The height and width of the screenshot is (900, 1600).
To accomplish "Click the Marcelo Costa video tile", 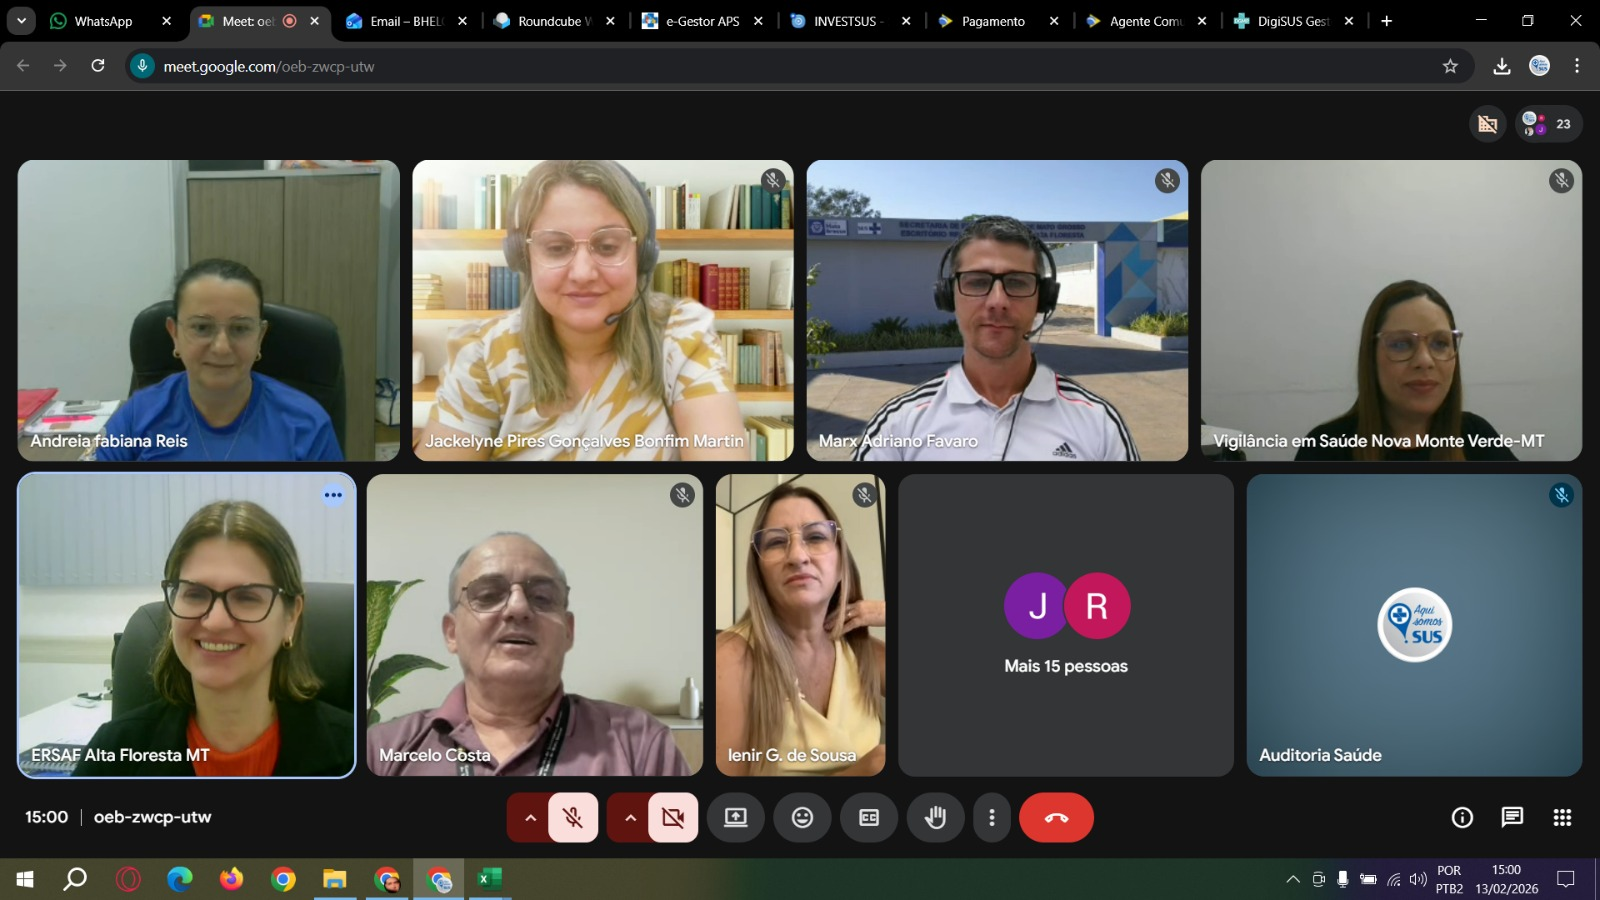I will [x=534, y=625].
